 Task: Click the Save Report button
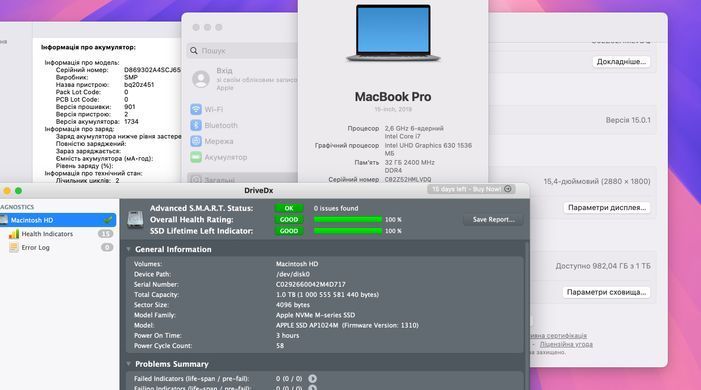[x=494, y=220]
